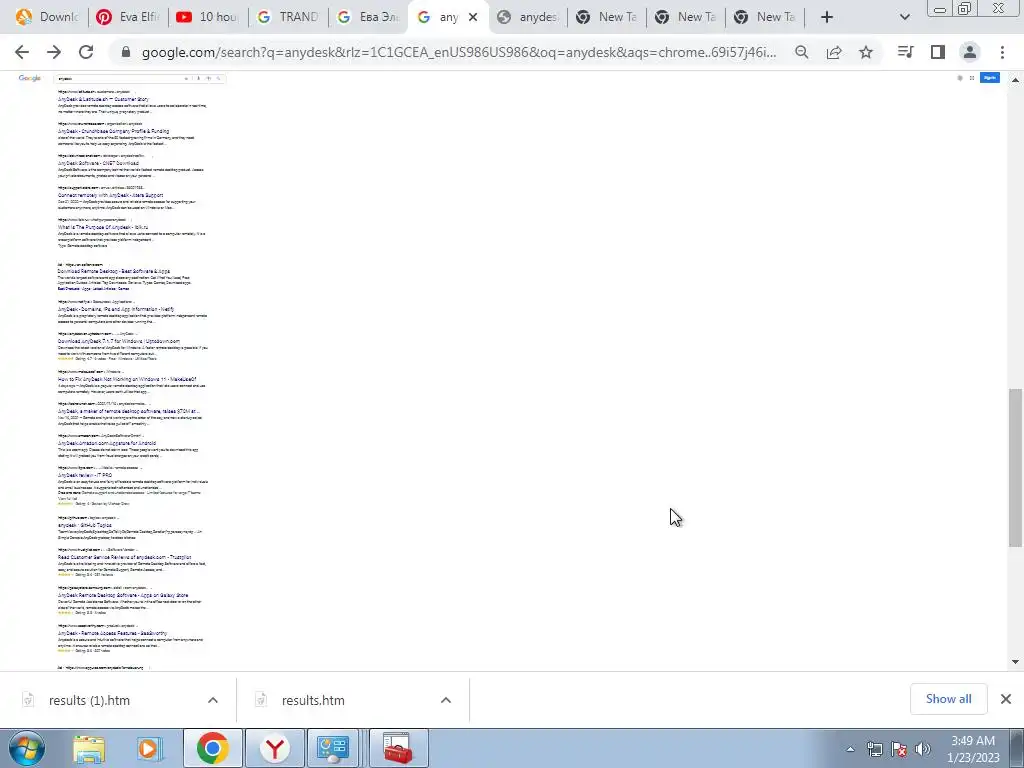Open the media control playlist icon
The image size is (1024, 768).
point(906,52)
